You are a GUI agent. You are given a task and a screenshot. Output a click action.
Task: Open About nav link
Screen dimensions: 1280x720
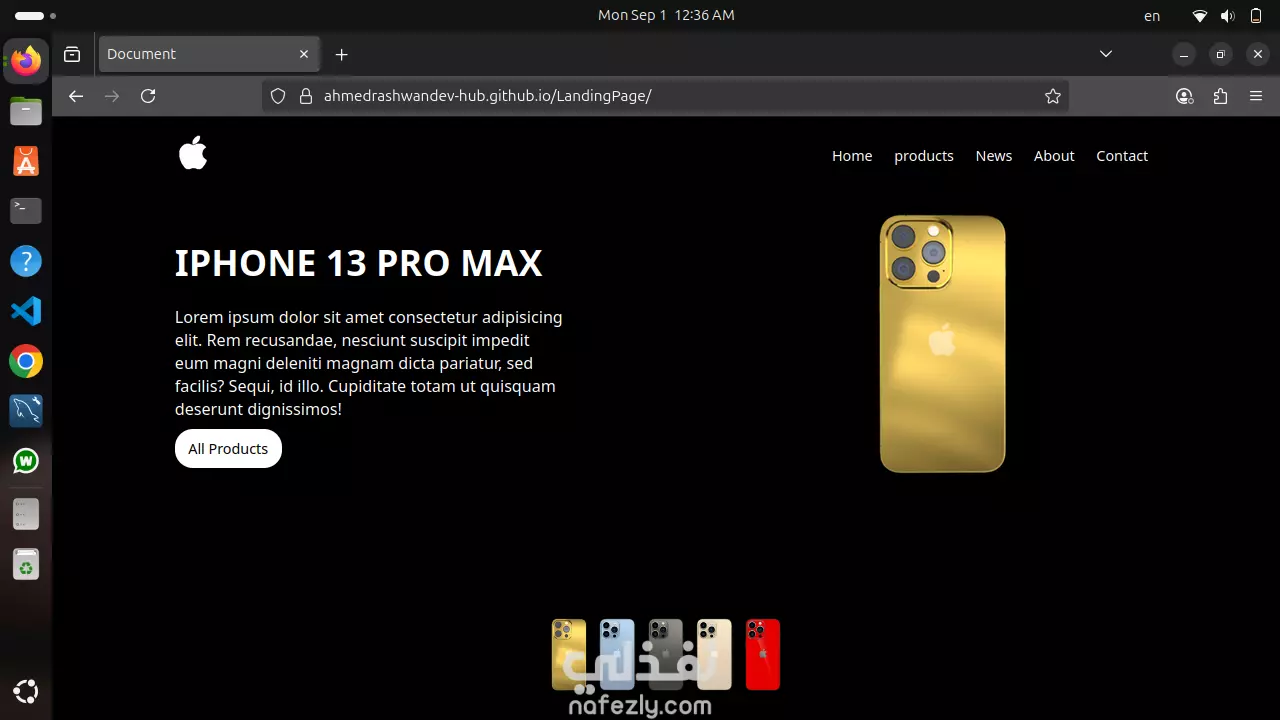coord(1054,156)
